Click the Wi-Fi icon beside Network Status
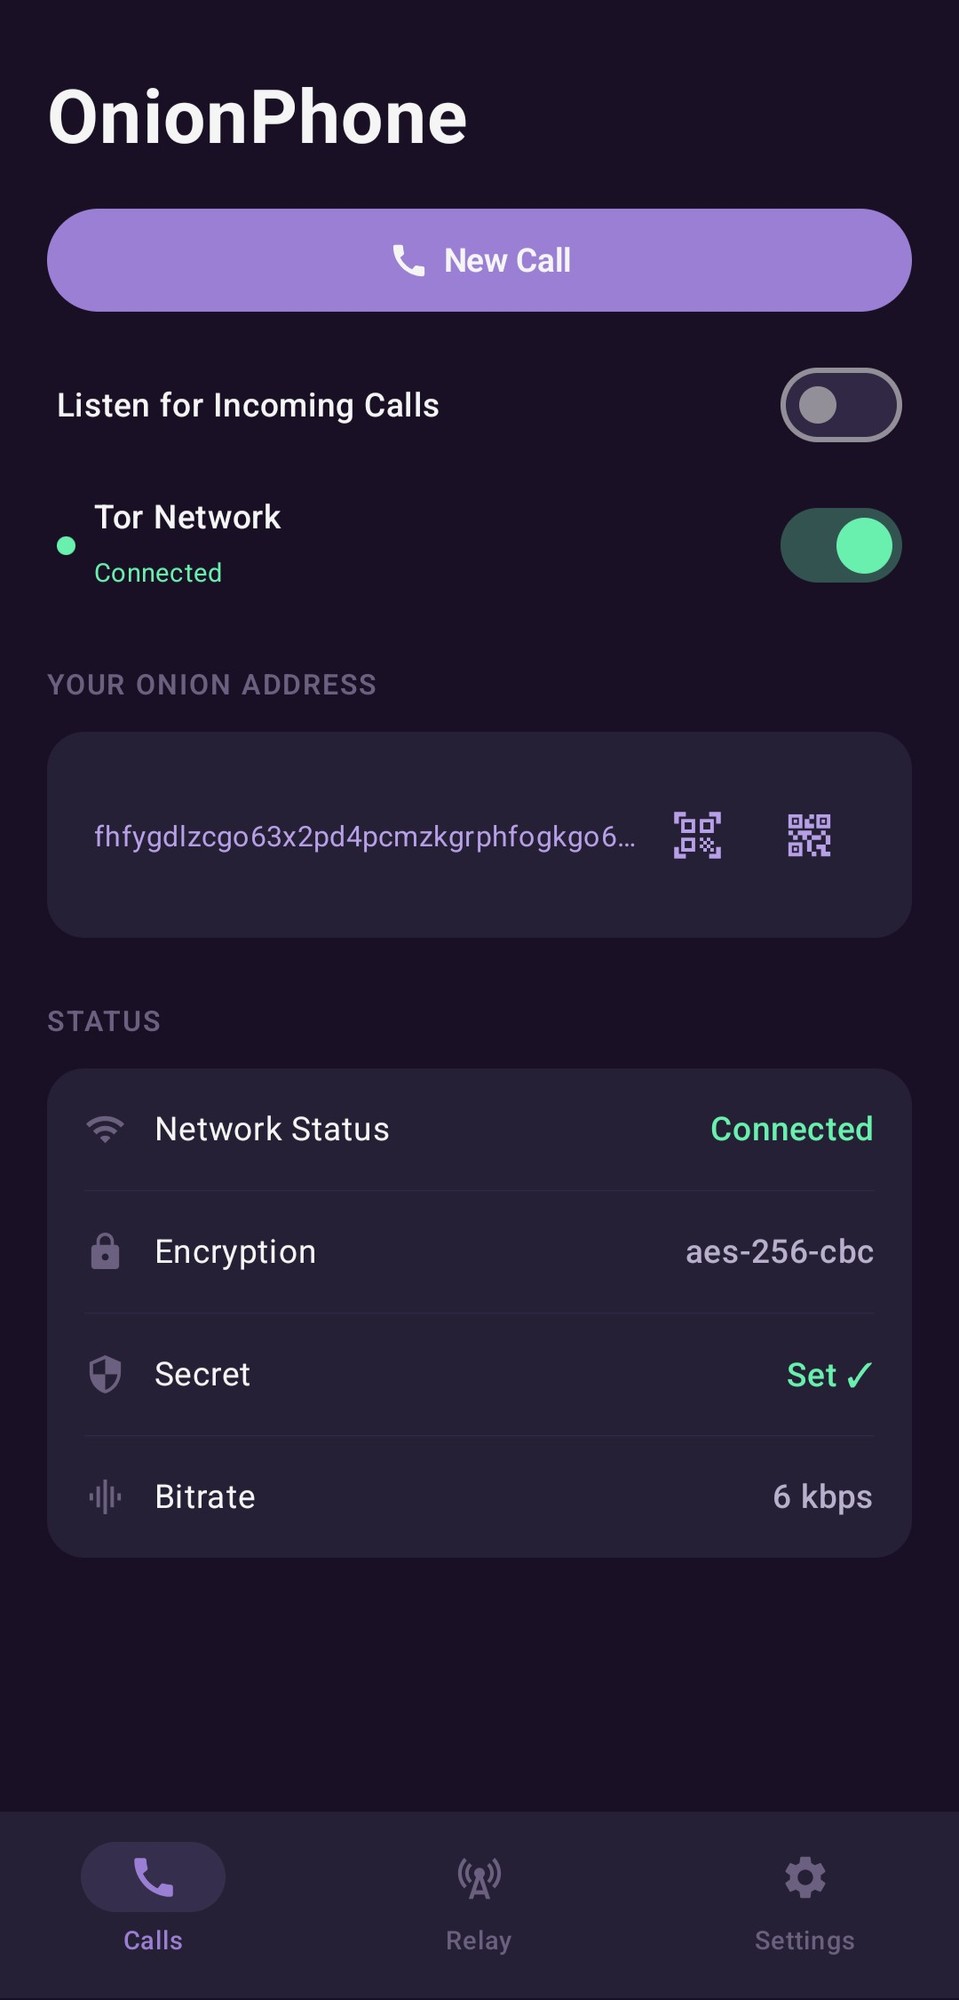 coord(105,1129)
